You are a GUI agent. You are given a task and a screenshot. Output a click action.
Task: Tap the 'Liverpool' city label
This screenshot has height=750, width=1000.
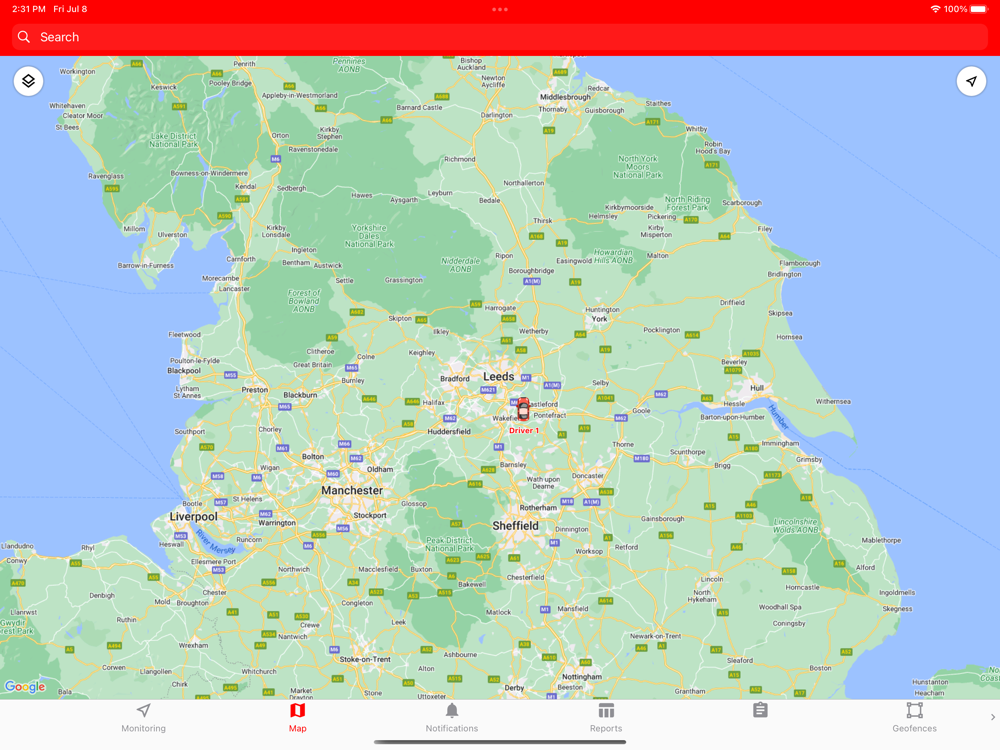[x=193, y=517]
